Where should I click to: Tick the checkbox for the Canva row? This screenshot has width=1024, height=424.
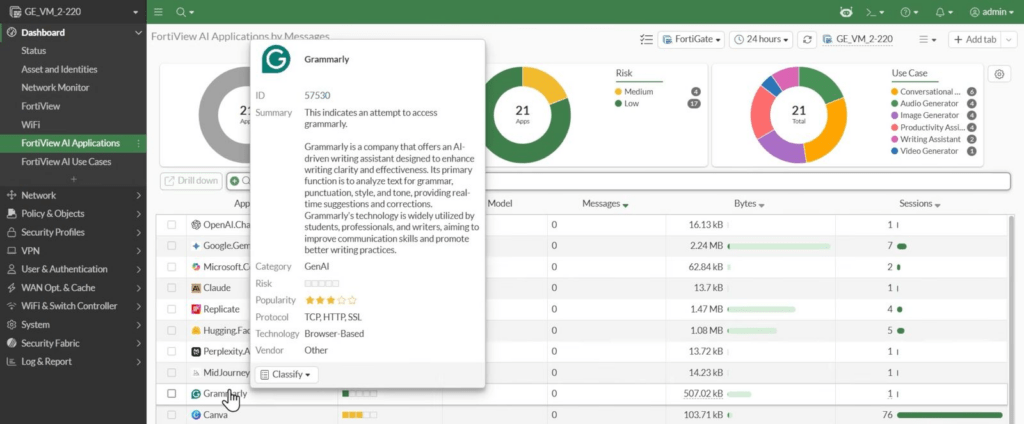[x=172, y=414]
